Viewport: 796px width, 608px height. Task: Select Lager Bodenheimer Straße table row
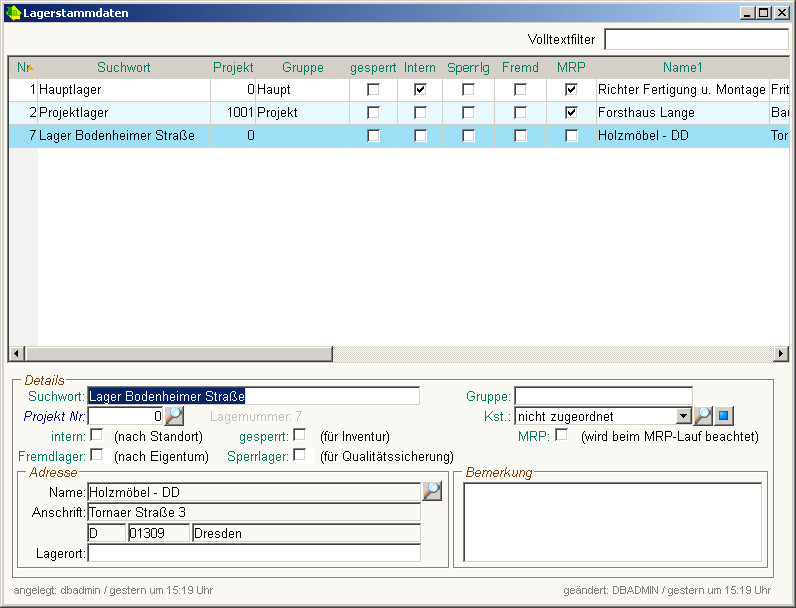[x=399, y=136]
